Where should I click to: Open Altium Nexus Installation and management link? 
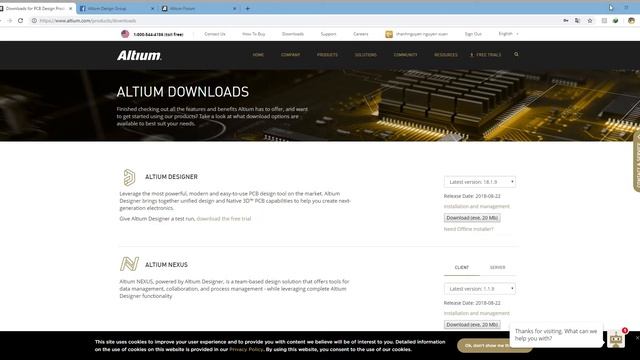pyautogui.click(x=476, y=313)
